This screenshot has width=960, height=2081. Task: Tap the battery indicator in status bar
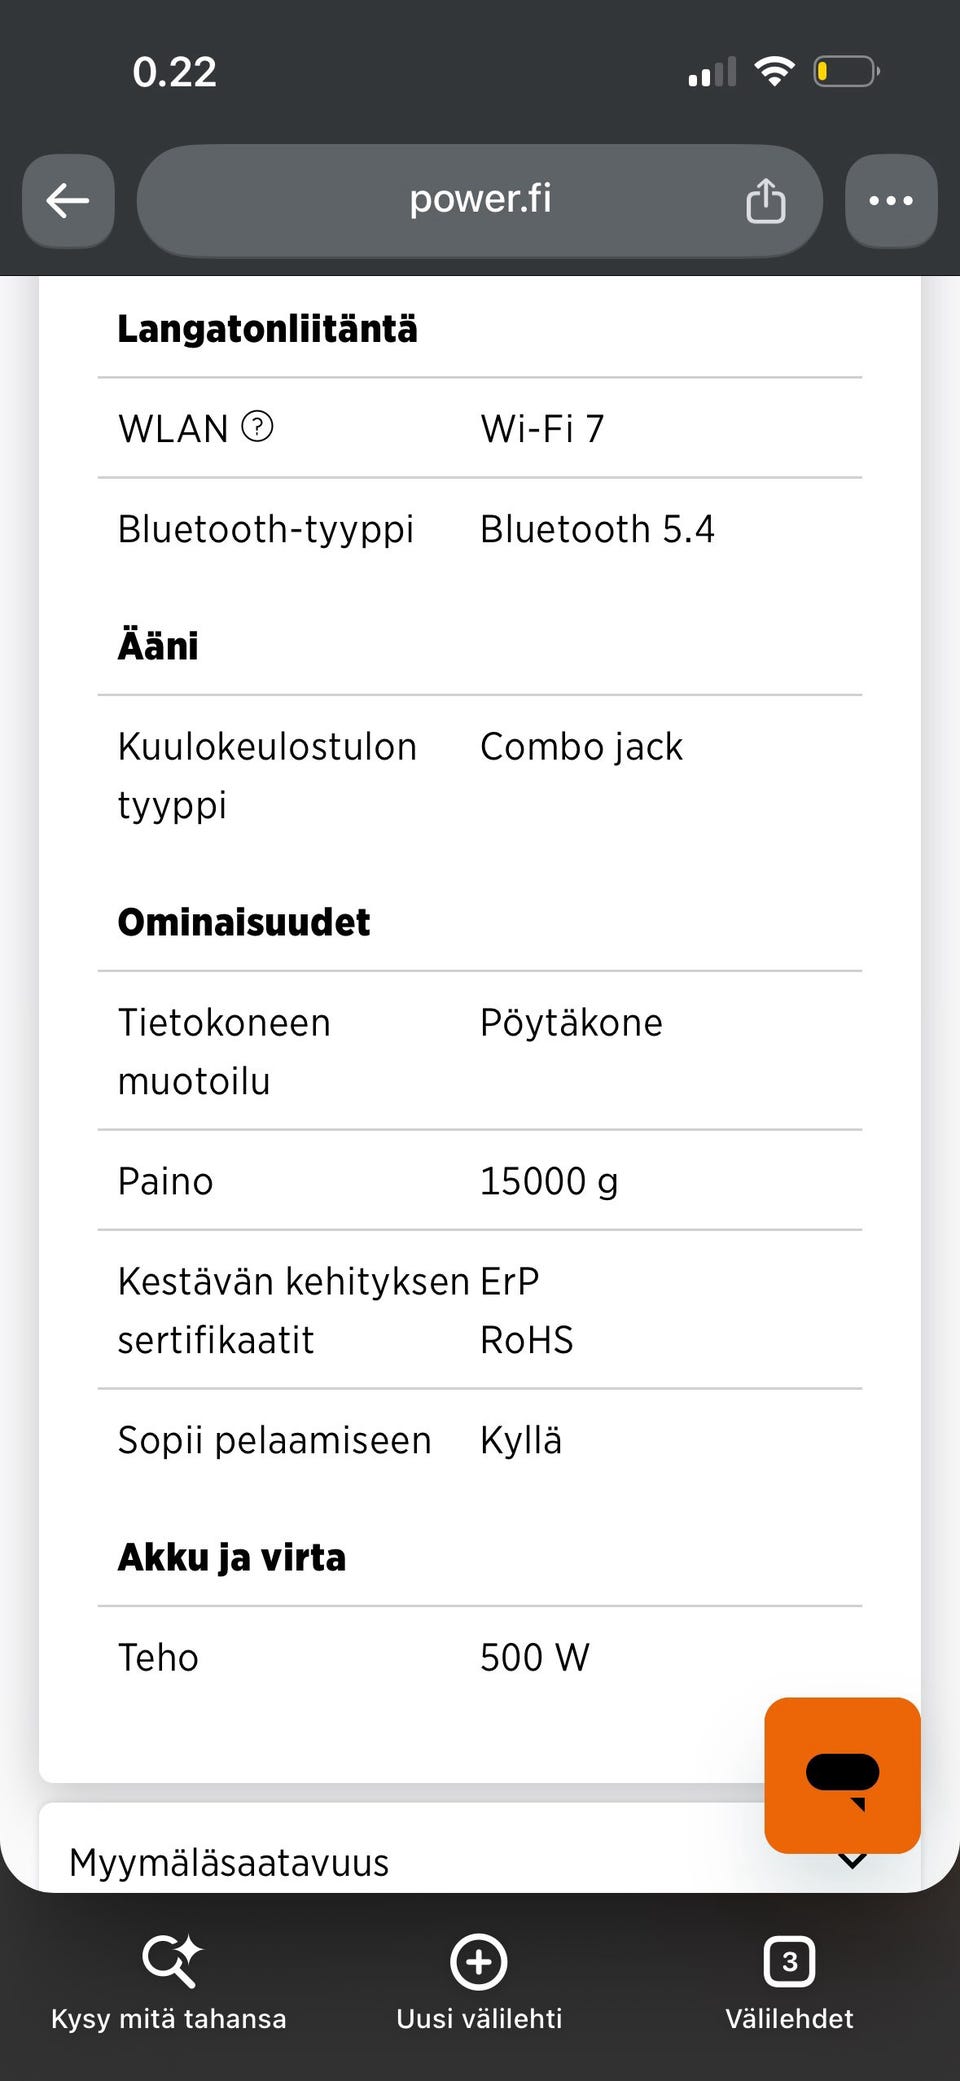click(x=846, y=72)
